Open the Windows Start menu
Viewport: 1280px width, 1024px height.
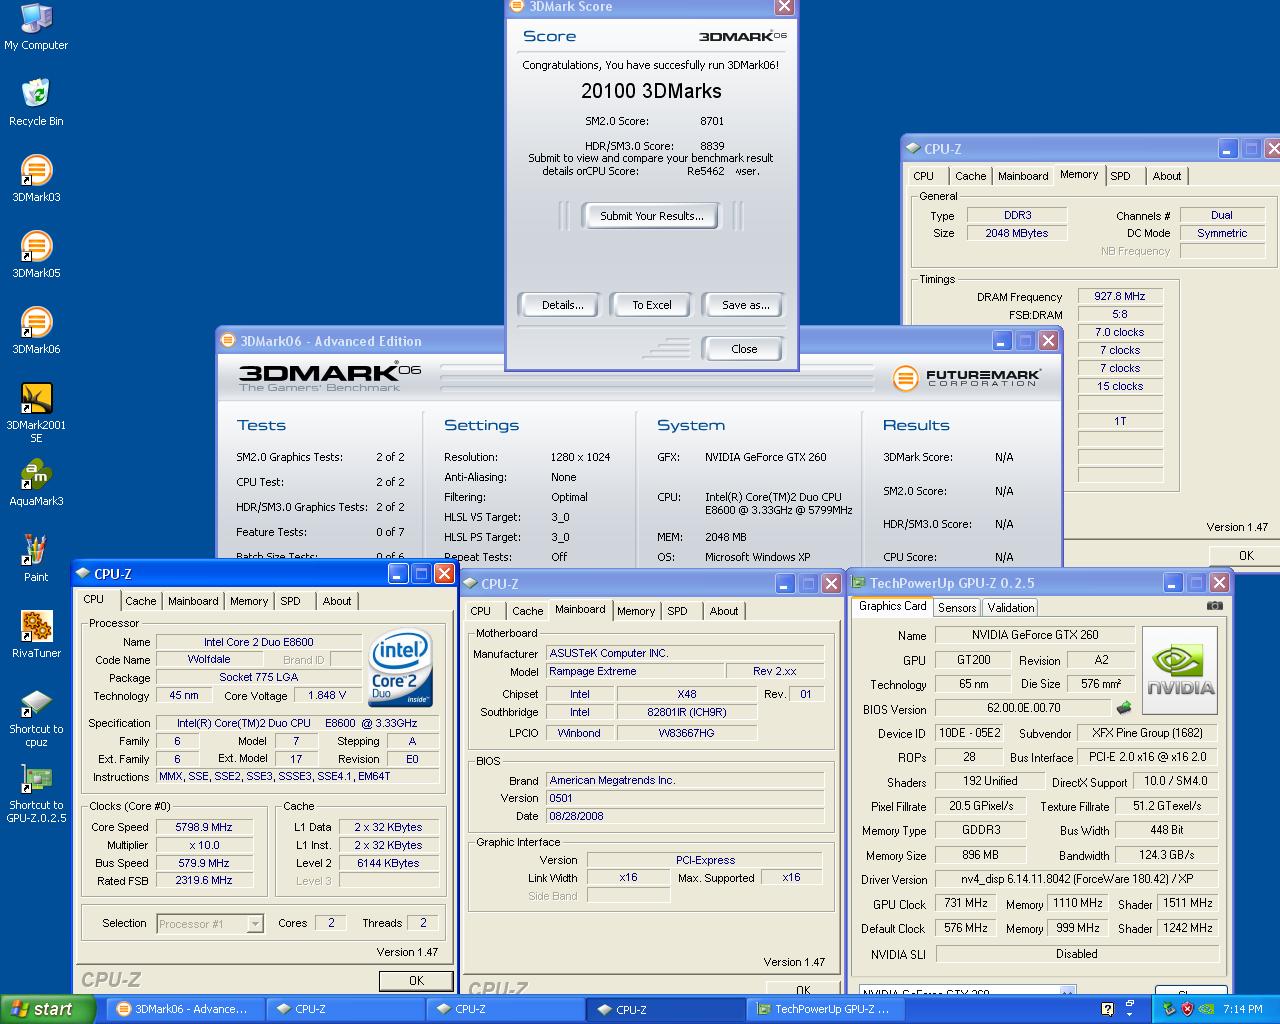click(x=48, y=1009)
